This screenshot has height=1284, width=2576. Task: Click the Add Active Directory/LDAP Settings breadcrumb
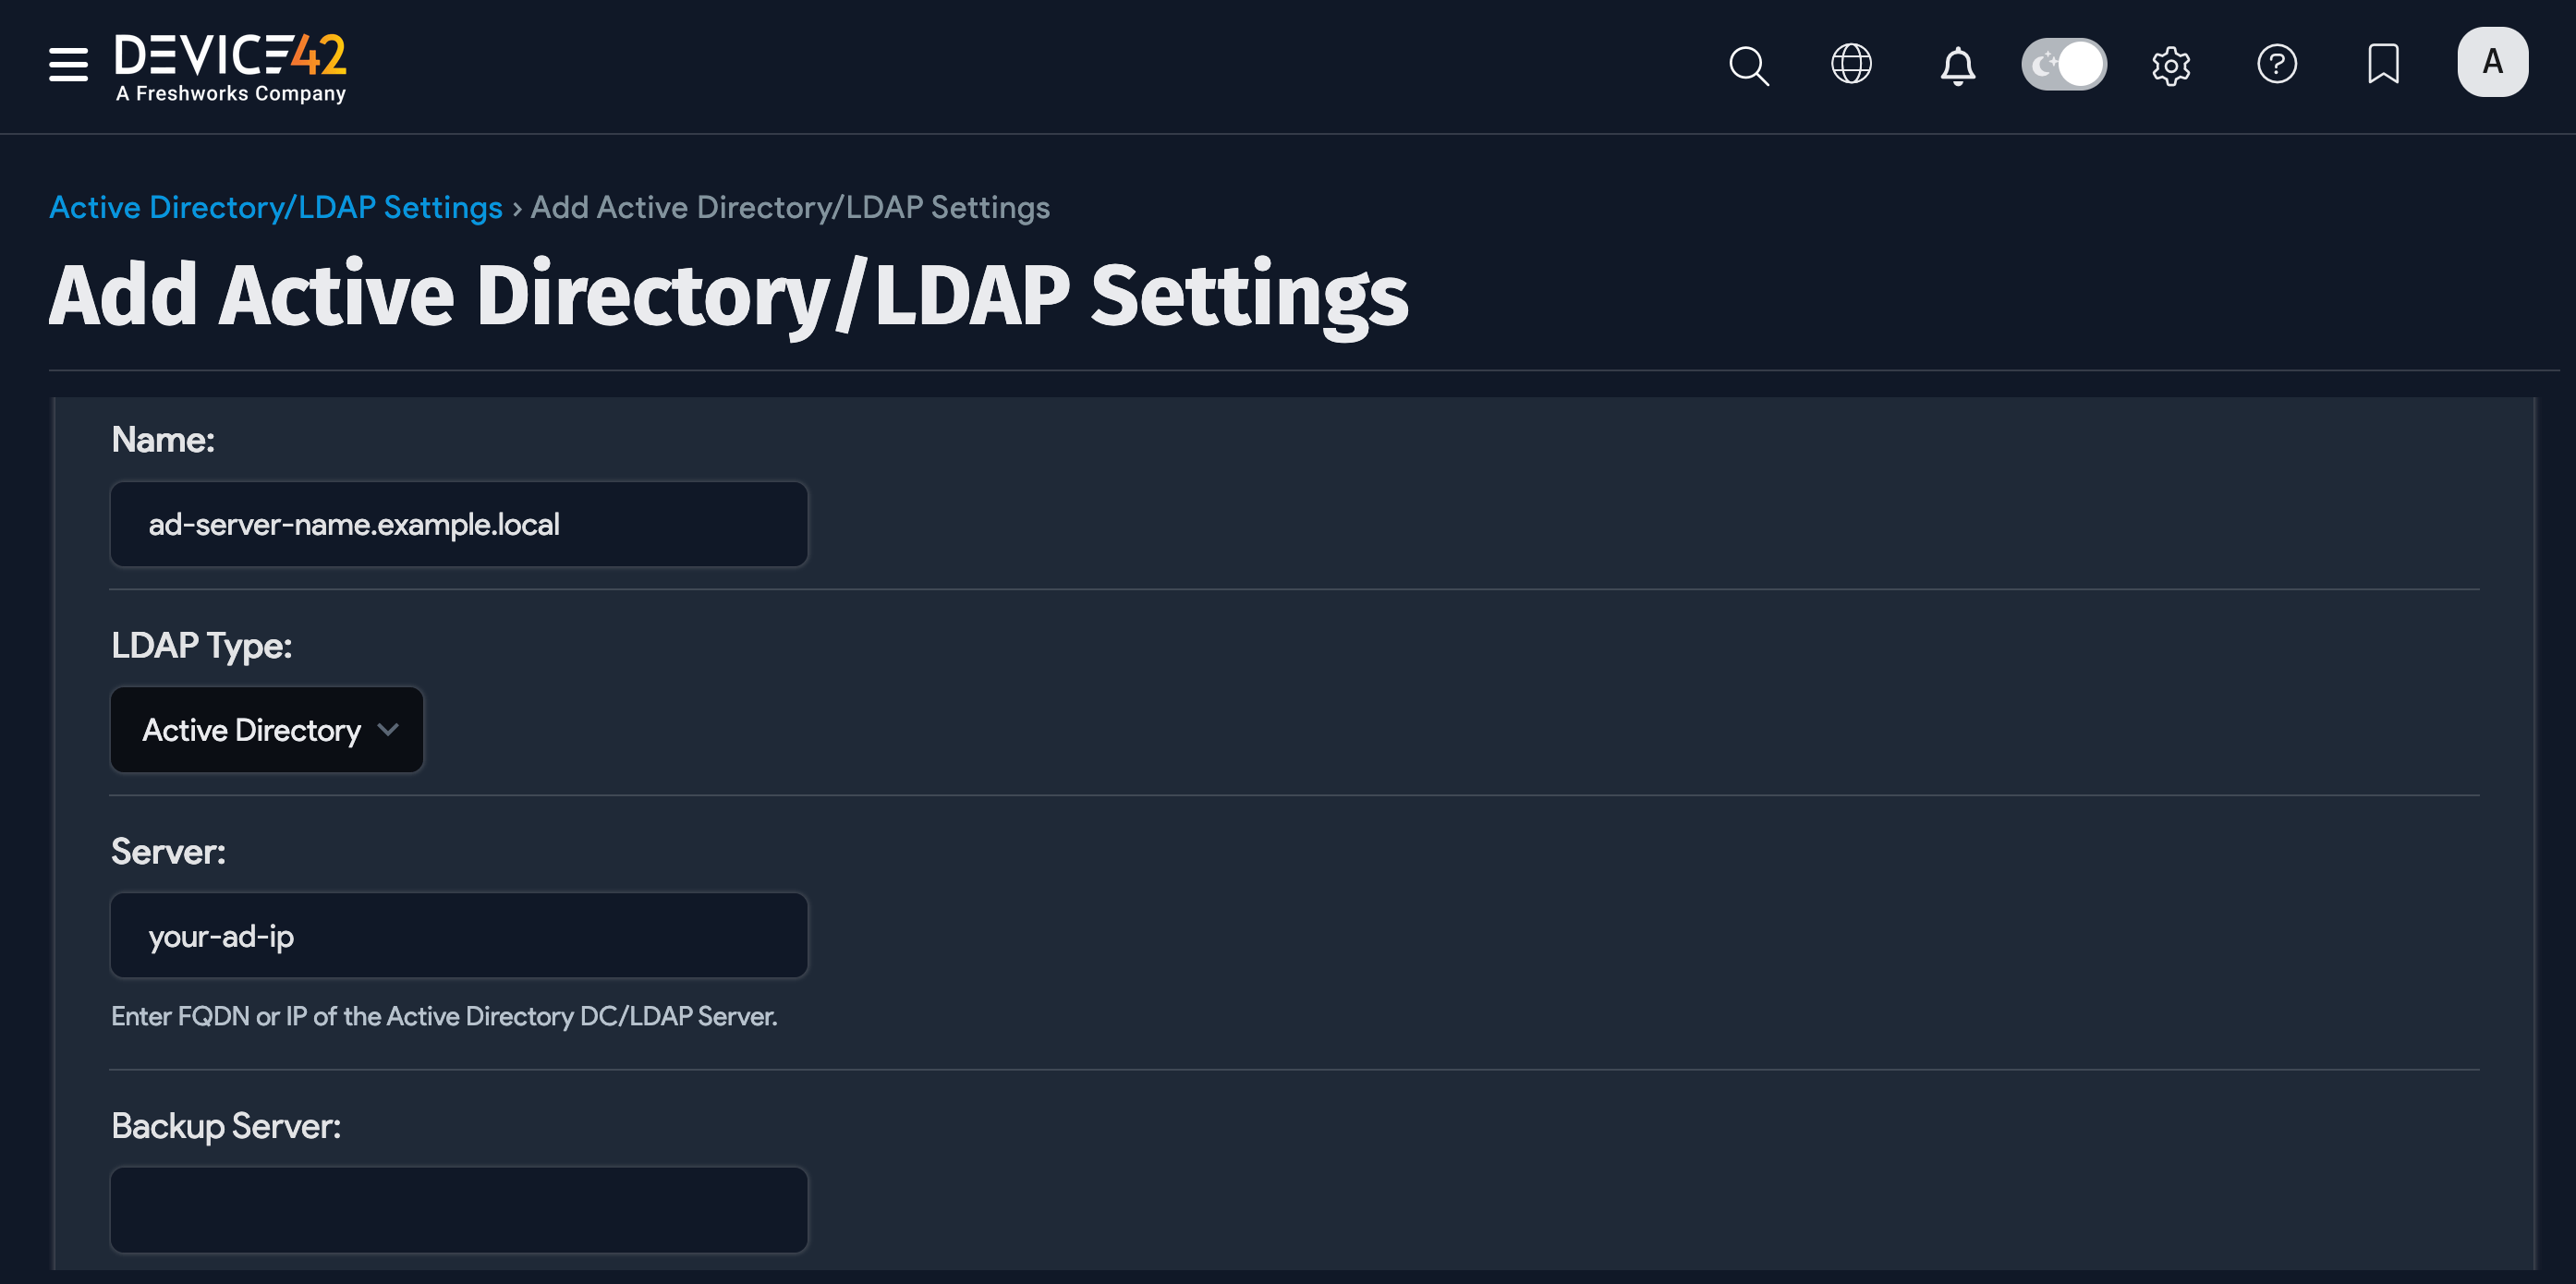coord(789,208)
